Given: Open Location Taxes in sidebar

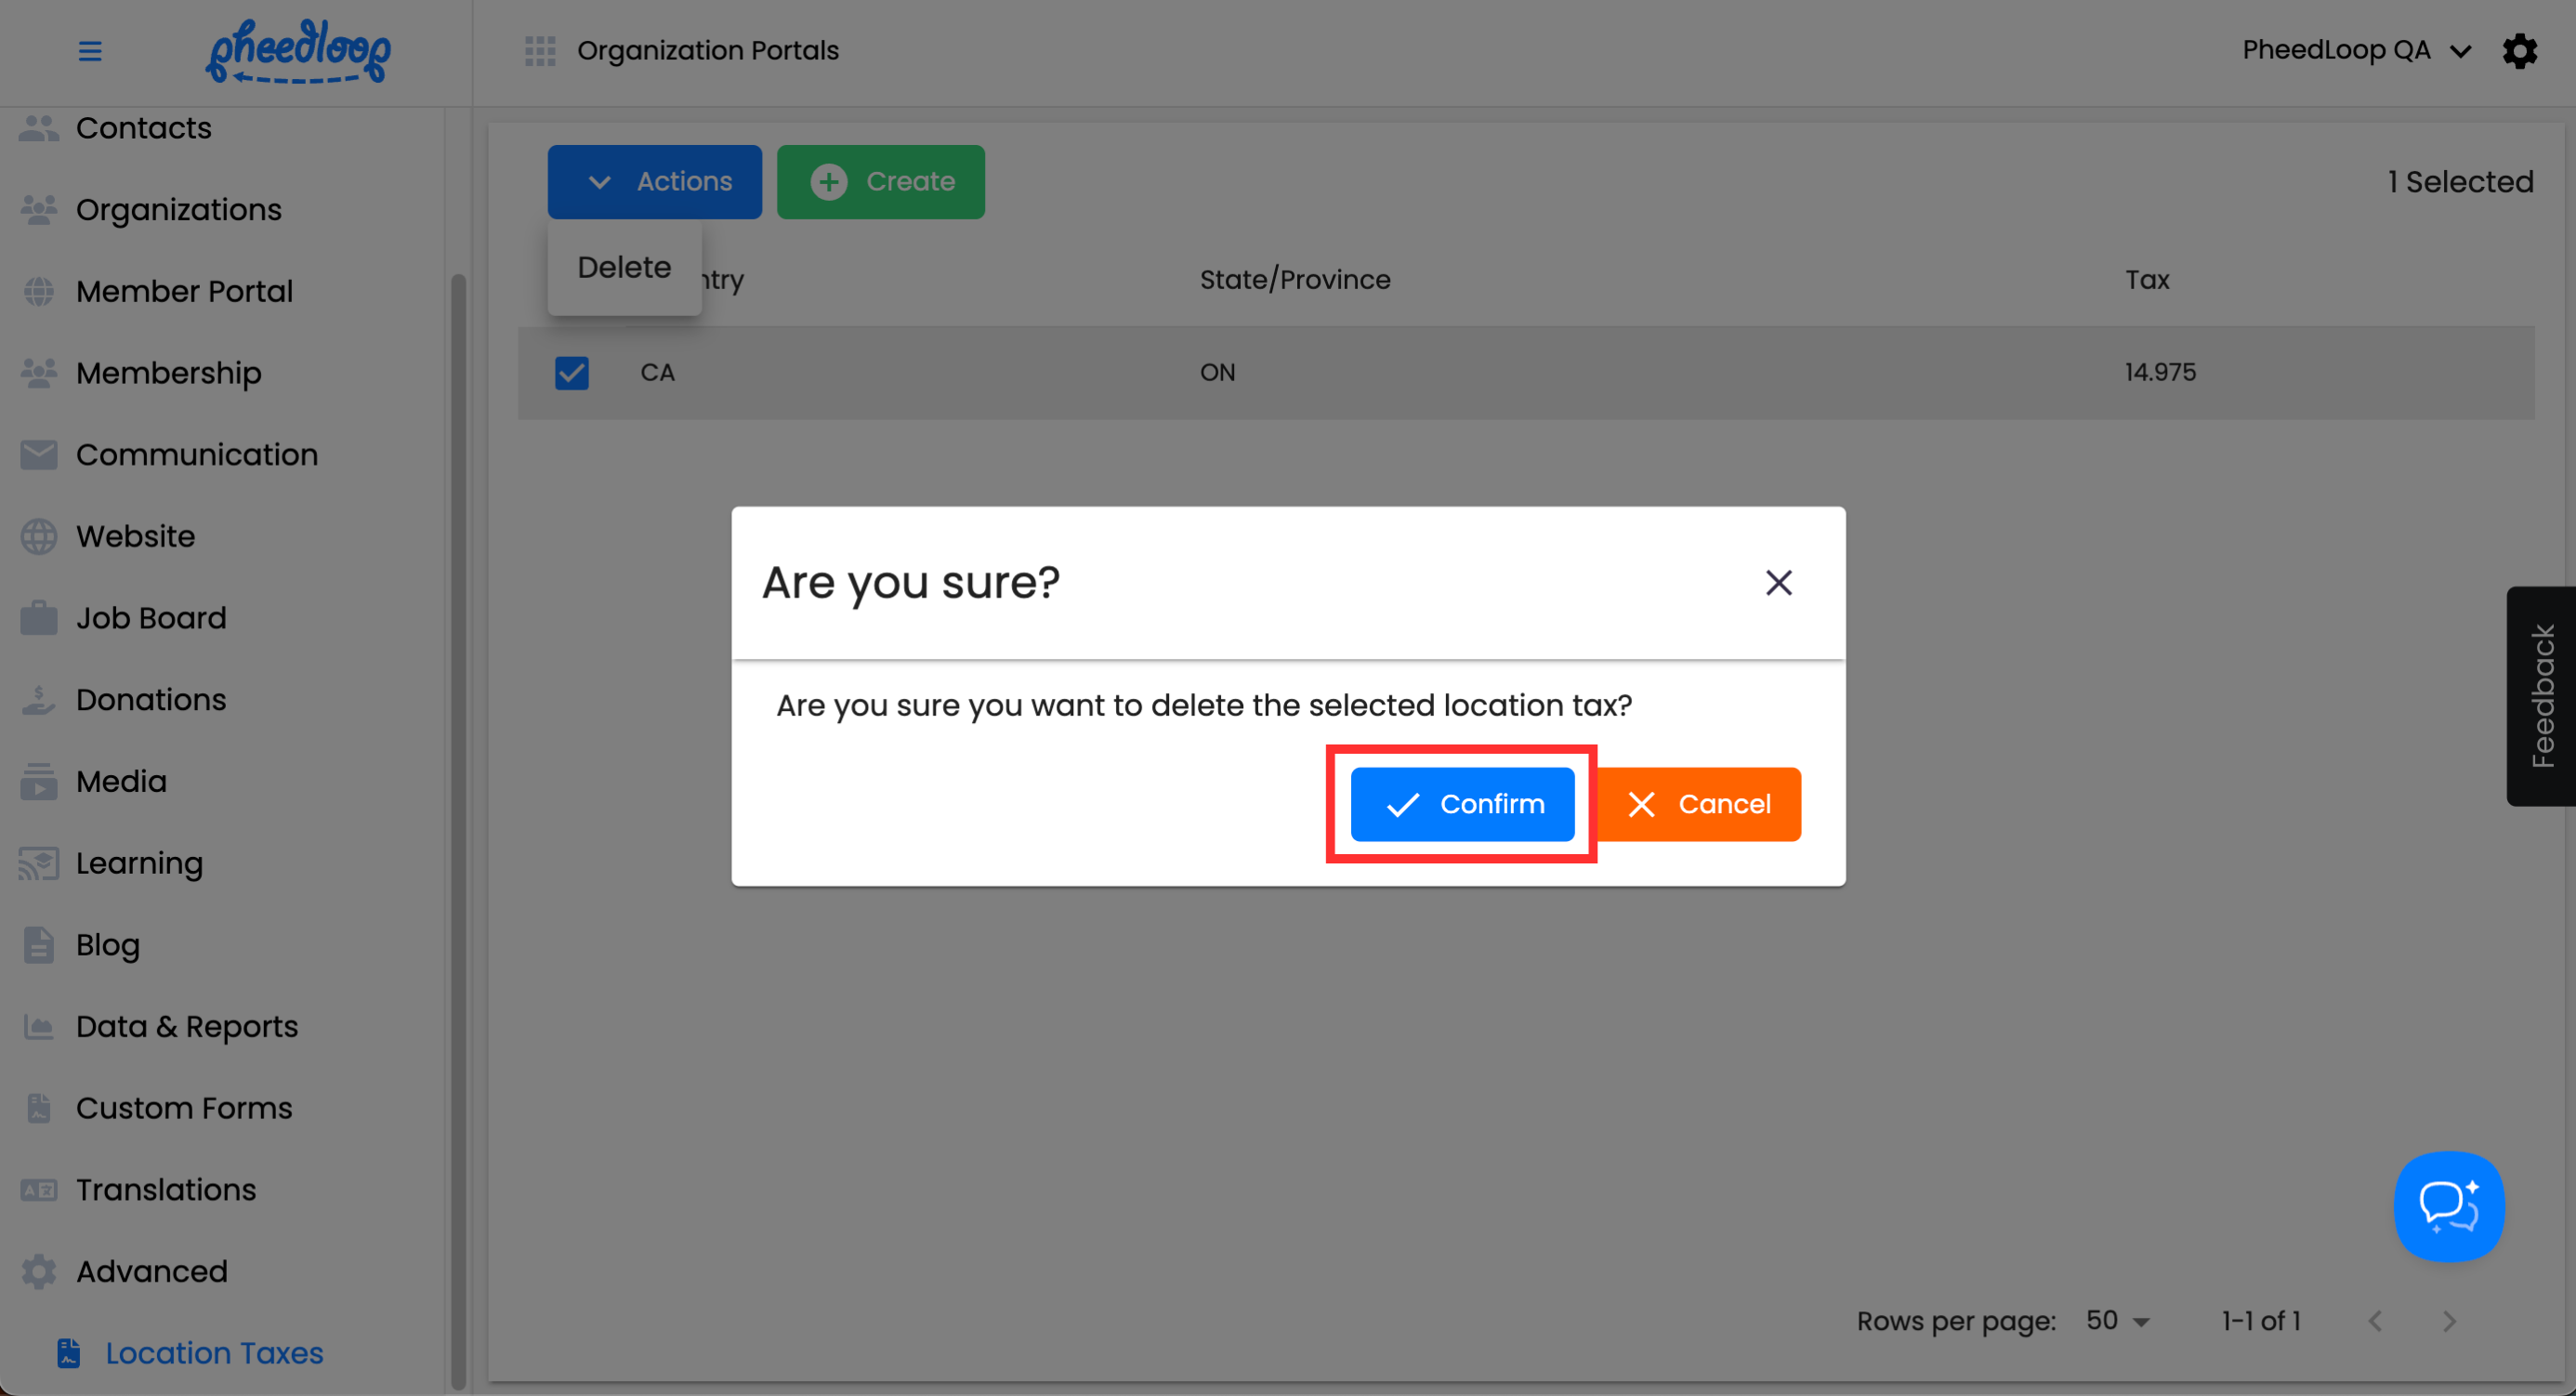Looking at the screenshot, I should pos(214,1353).
